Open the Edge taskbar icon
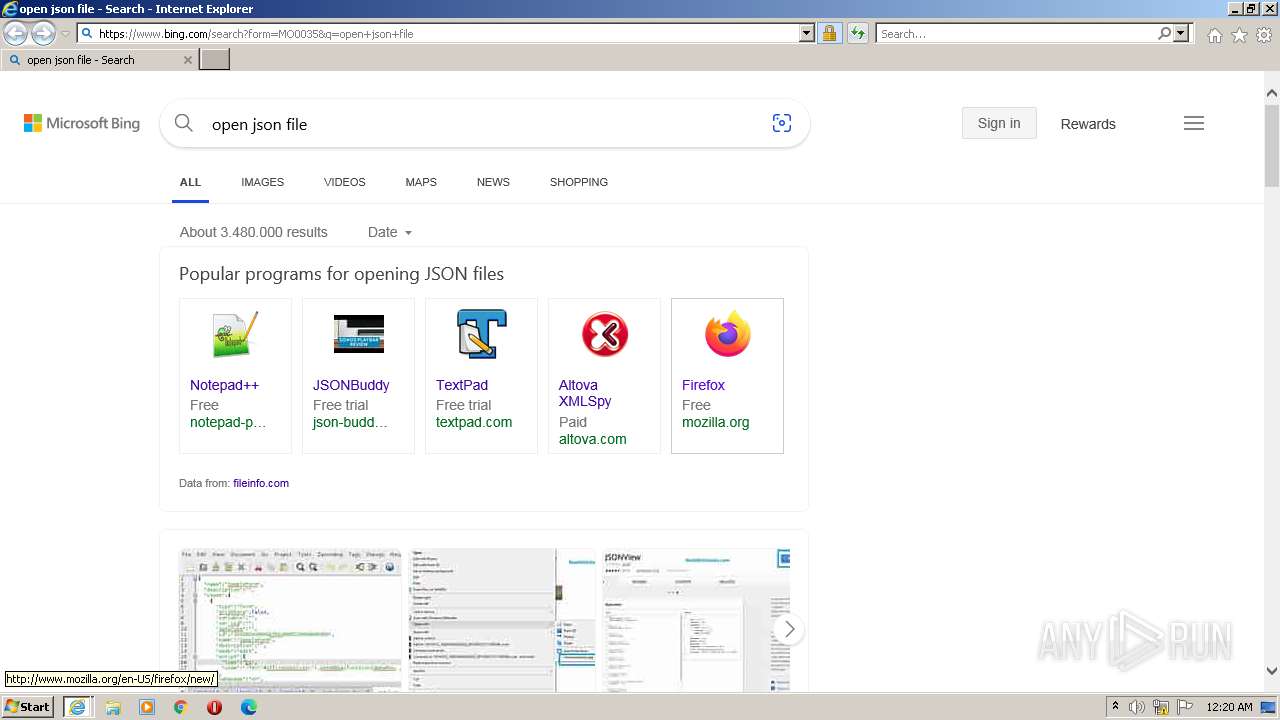The height and width of the screenshot is (720, 1280). pyautogui.click(x=249, y=707)
